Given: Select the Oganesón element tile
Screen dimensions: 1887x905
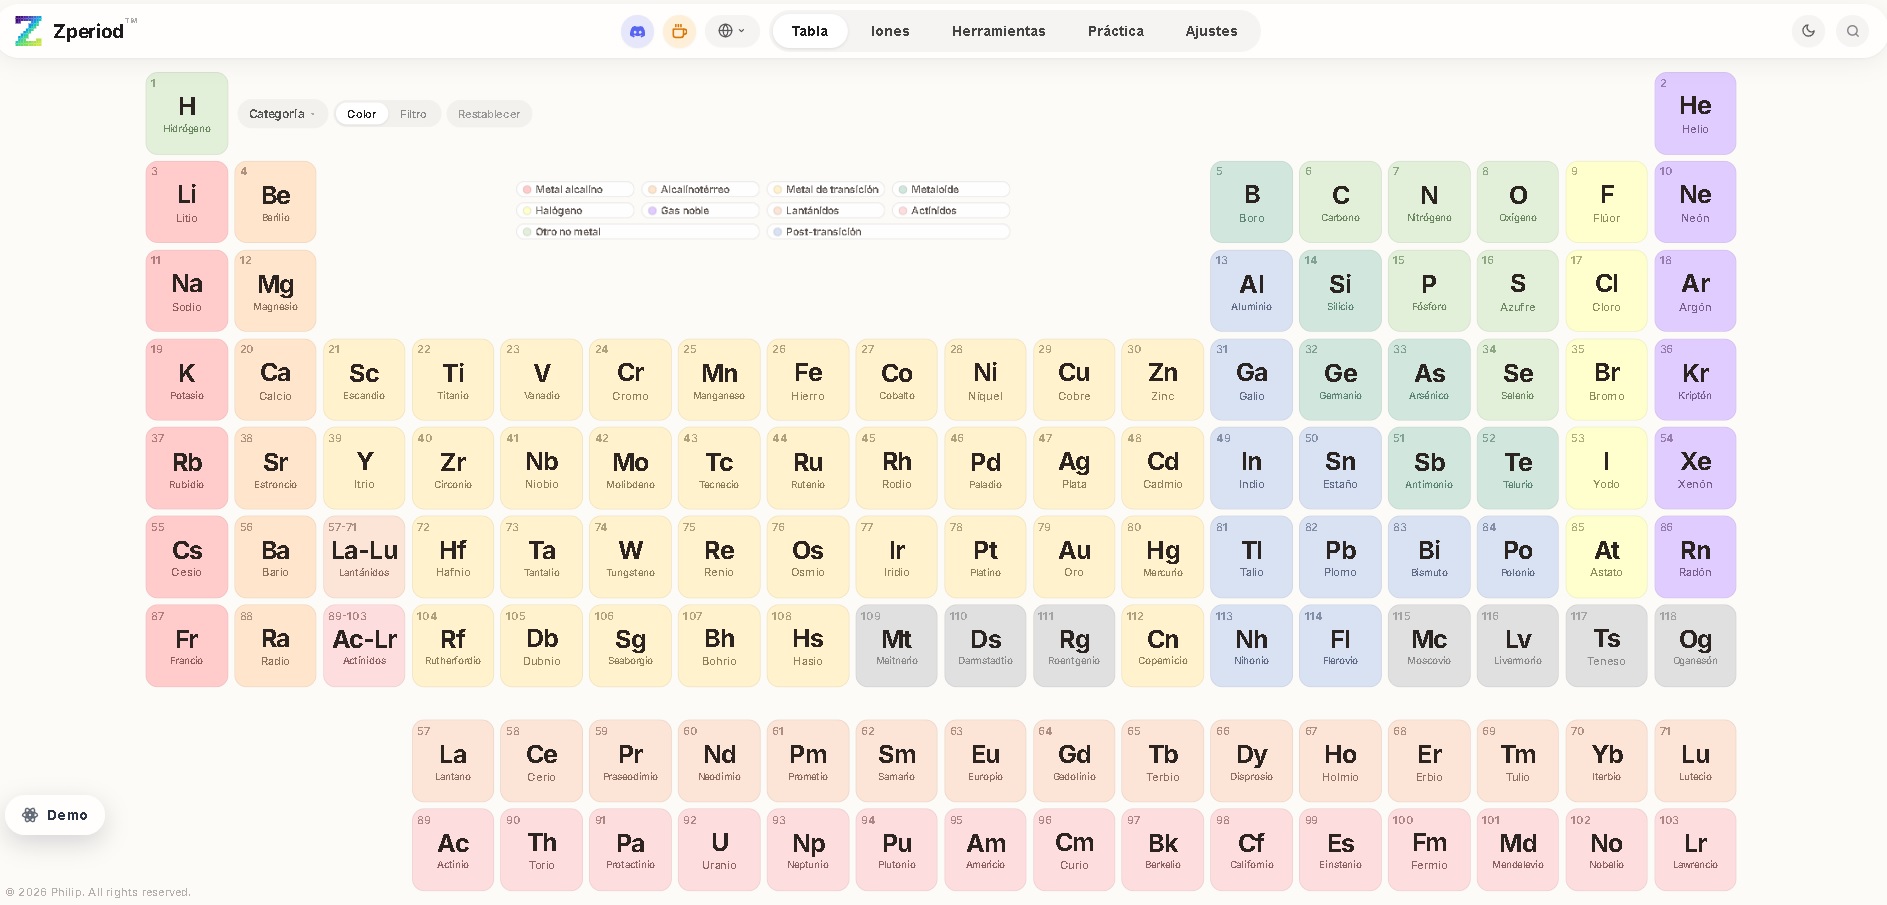Looking at the screenshot, I should tap(1695, 646).
